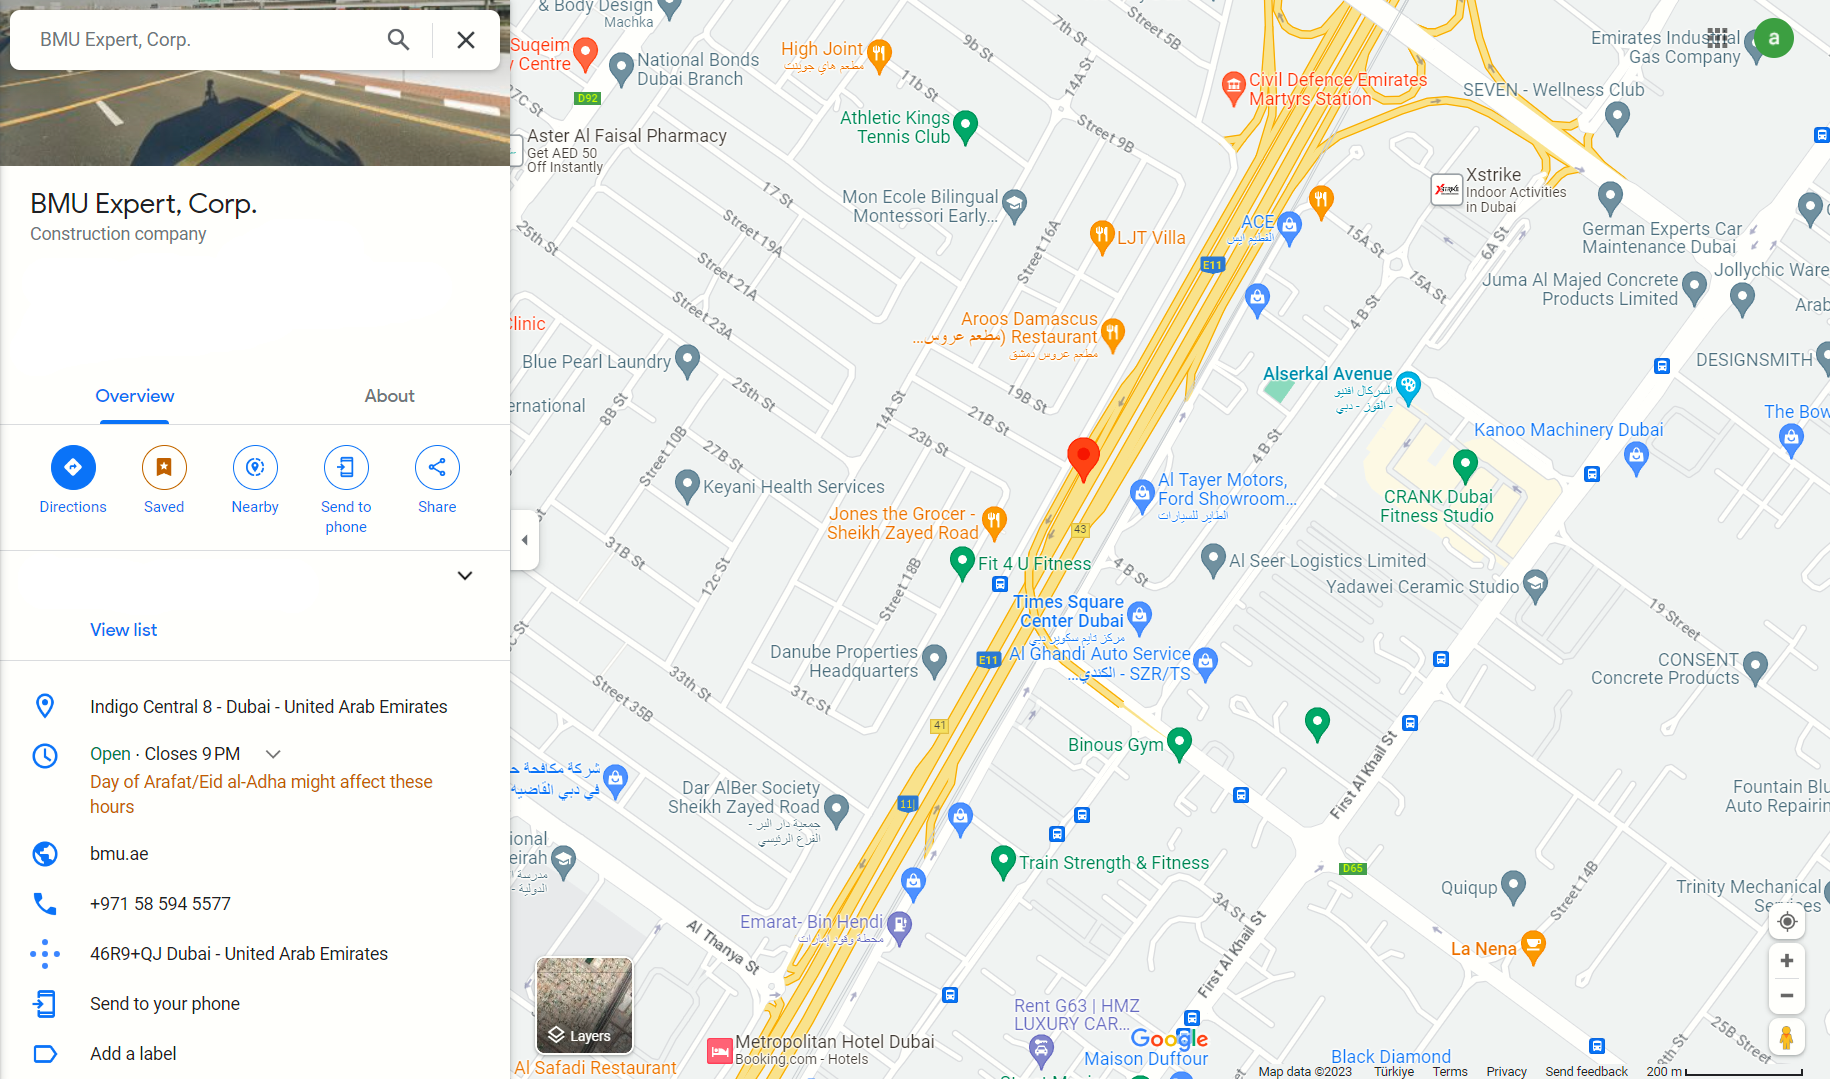Click the search magnifier icon
This screenshot has width=1830, height=1079.
coord(398,40)
